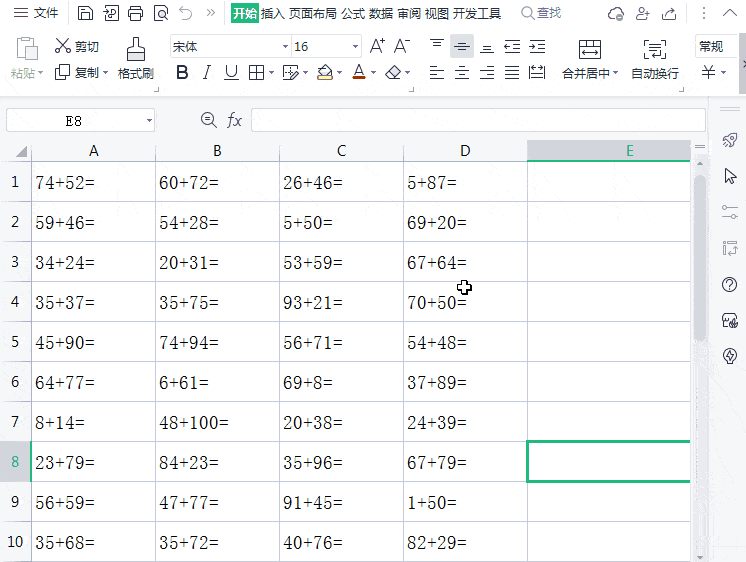This screenshot has height=562, width=746.
Task: Expand Merge and Center dropdown arrow
Action: (x=616, y=73)
